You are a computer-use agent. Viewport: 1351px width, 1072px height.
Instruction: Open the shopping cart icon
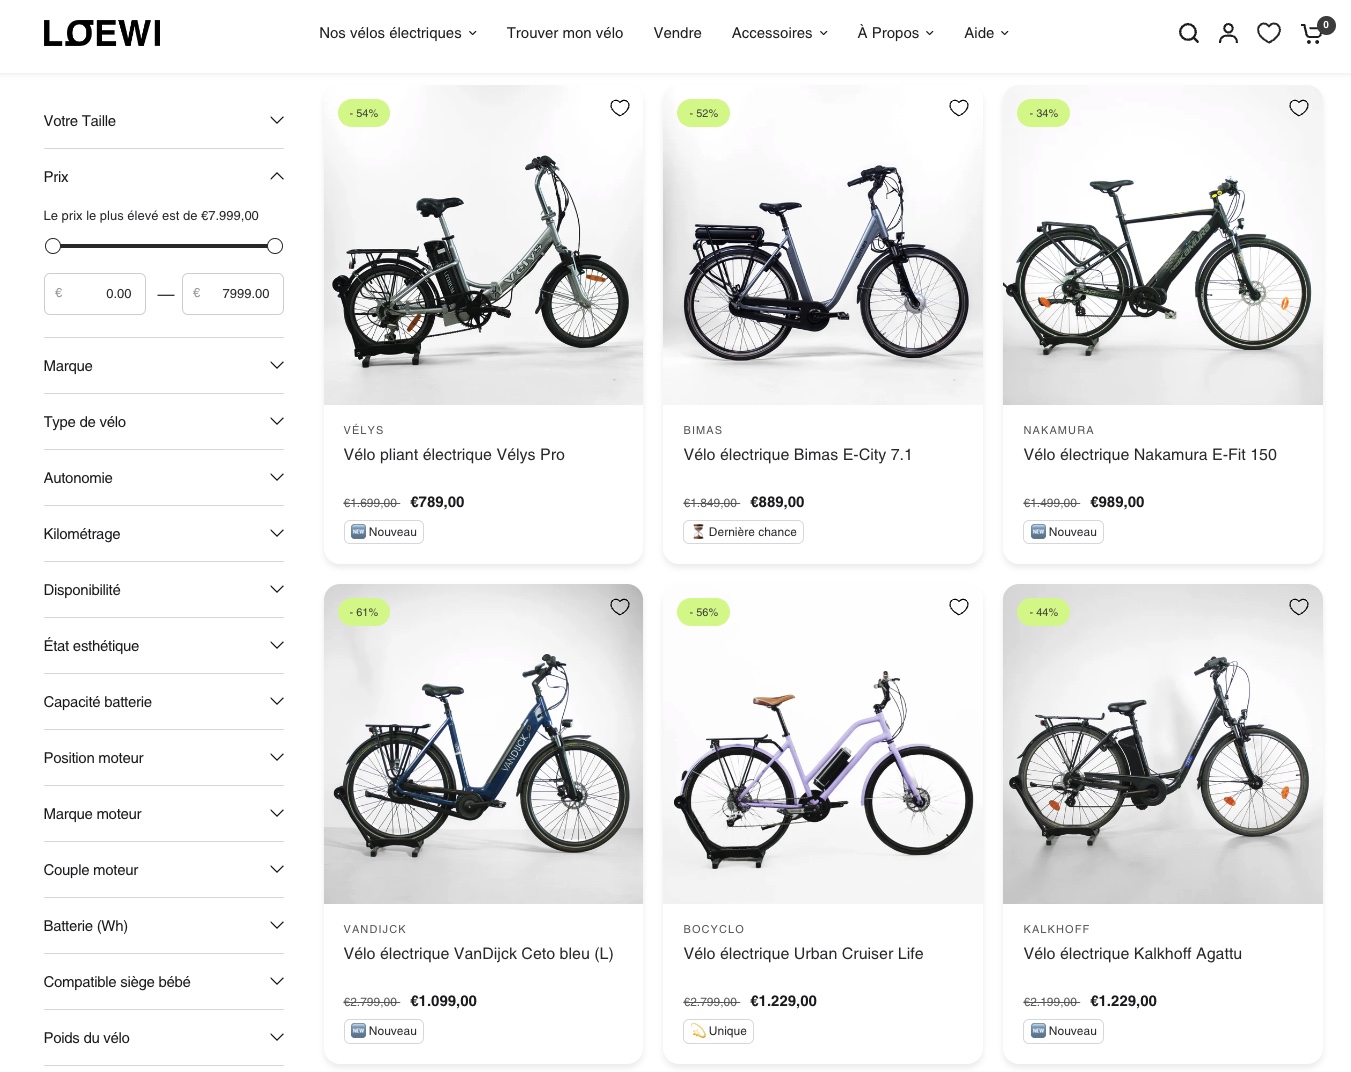1312,33
